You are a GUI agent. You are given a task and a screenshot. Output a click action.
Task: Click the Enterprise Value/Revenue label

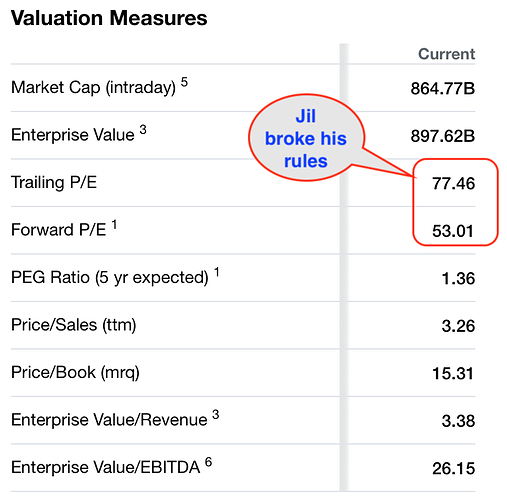(115, 419)
